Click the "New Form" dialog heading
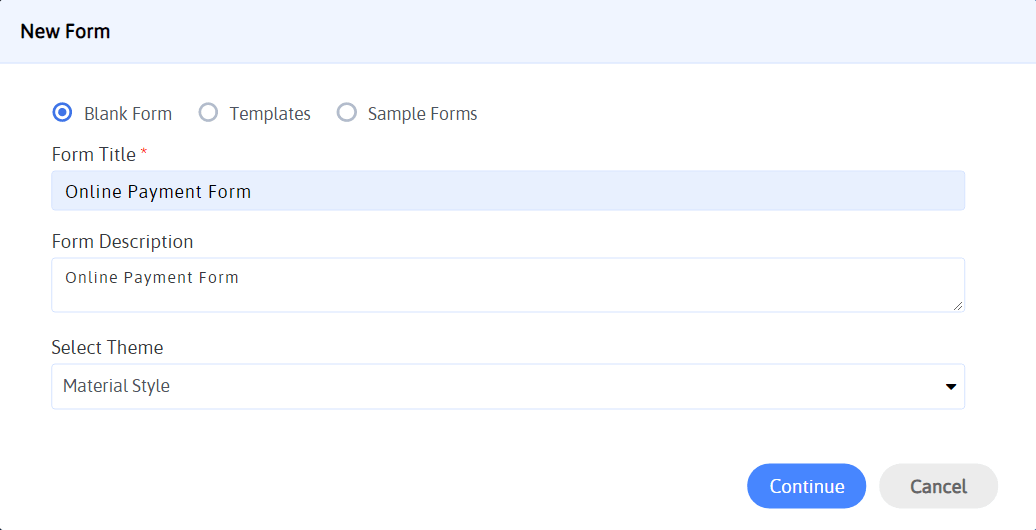 pos(65,31)
